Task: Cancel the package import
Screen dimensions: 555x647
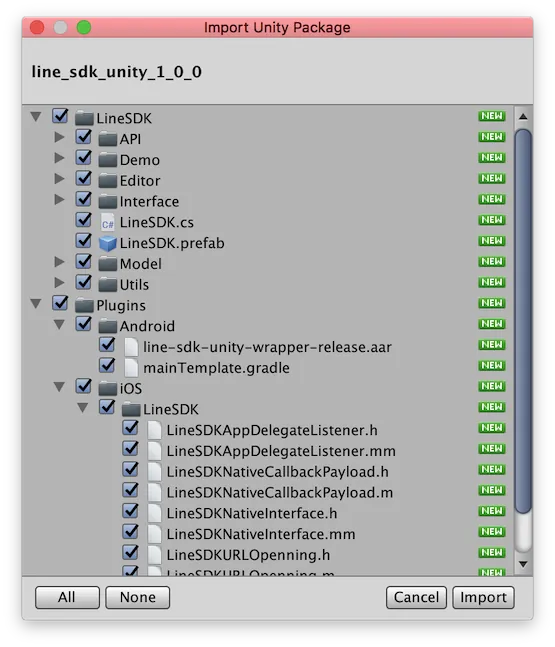Action: (416, 597)
